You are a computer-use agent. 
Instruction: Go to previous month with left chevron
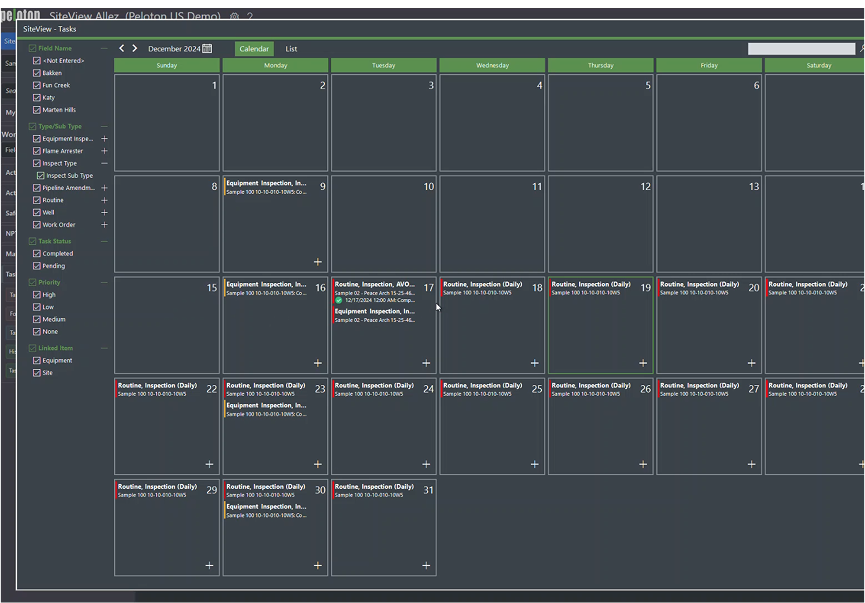(x=121, y=47)
